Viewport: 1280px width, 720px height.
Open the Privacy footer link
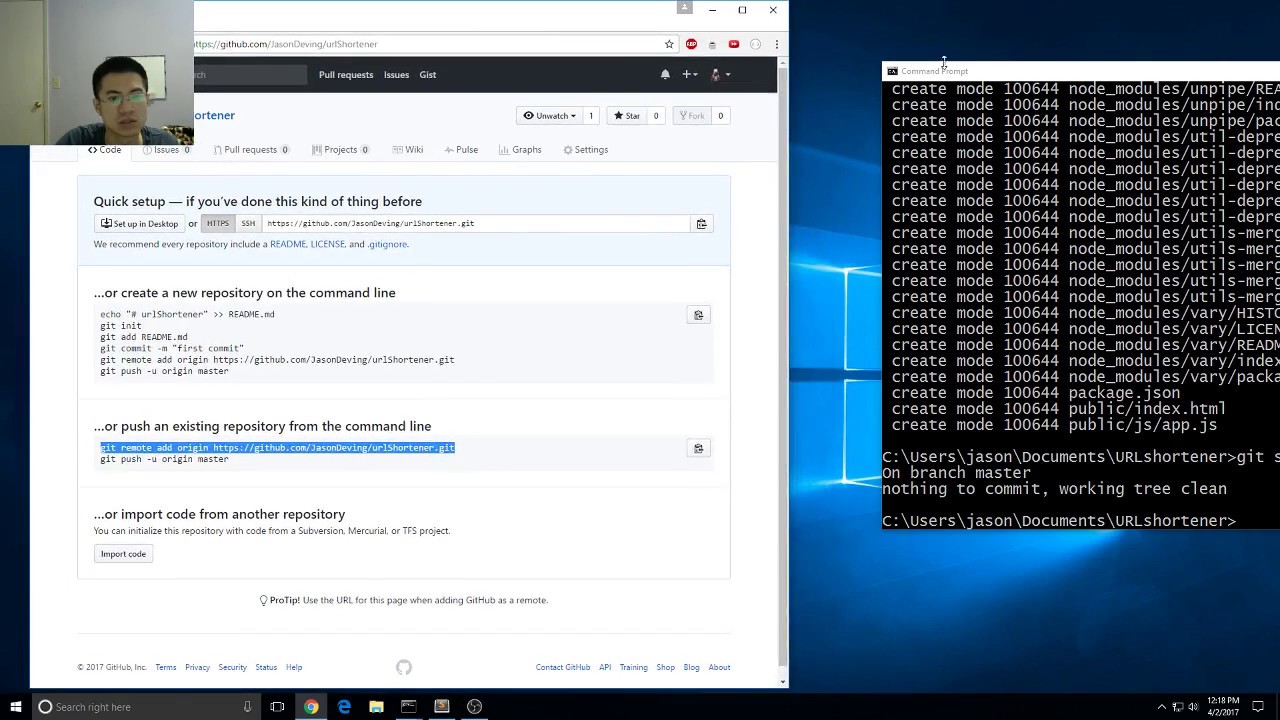coord(197,667)
